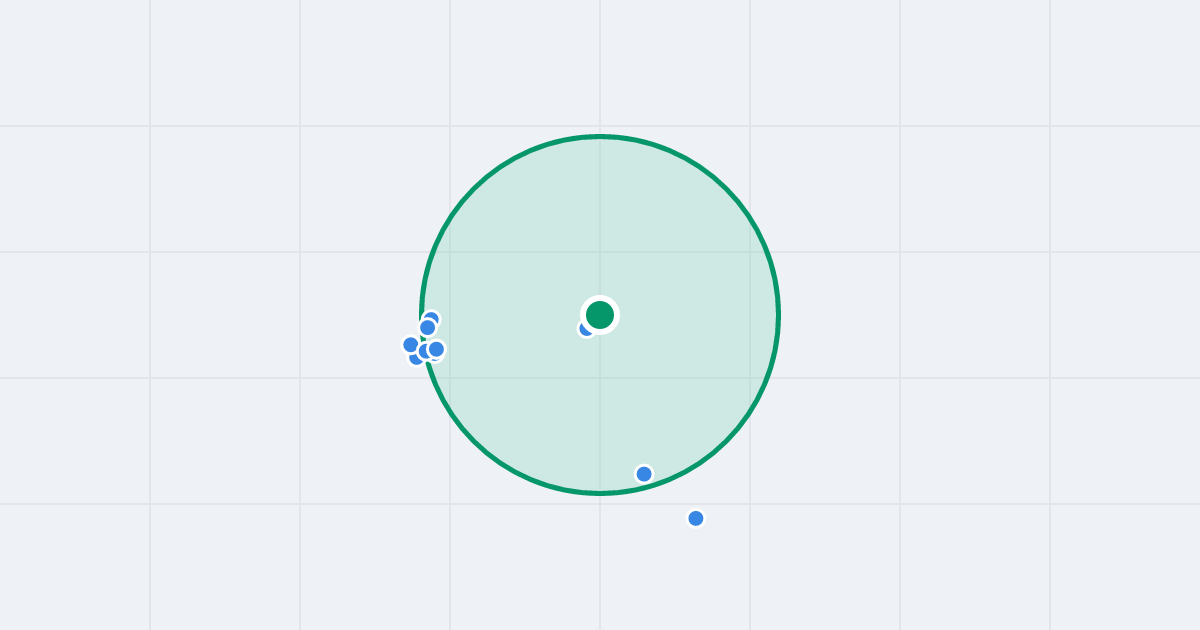Select the second-highest blue dot in left cluster

(427, 327)
